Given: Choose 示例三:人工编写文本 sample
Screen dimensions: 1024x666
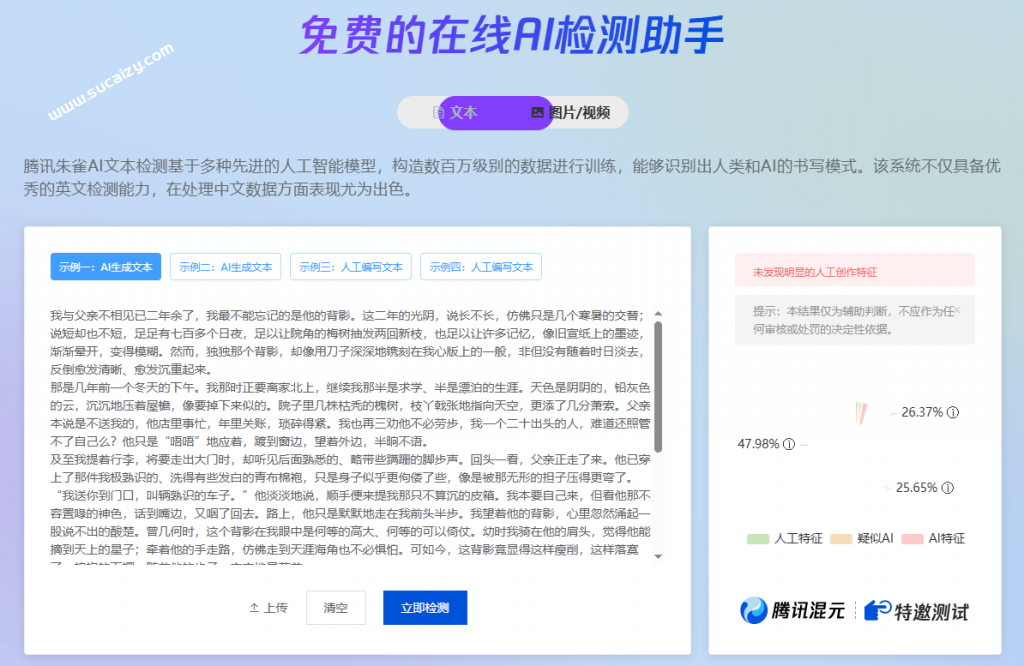Looking at the screenshot, I should tap(350, 267).
